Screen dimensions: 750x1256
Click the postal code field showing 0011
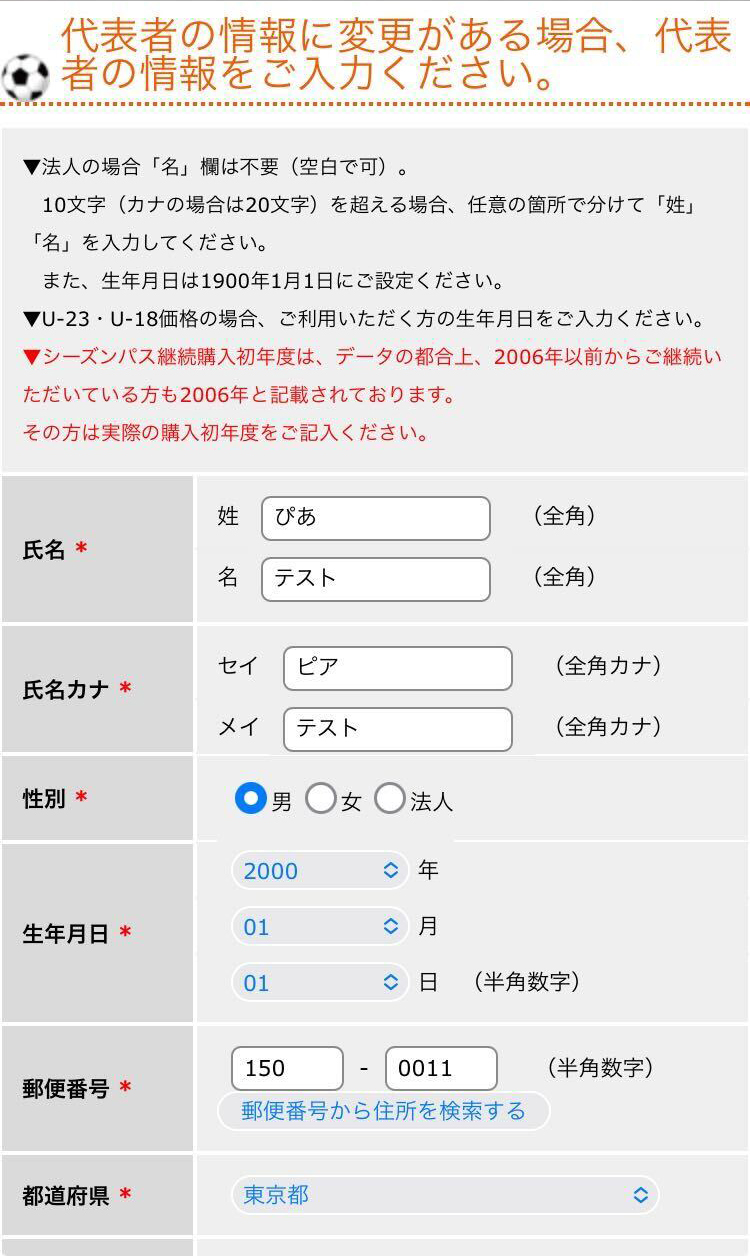click(x=441, y=1068)
